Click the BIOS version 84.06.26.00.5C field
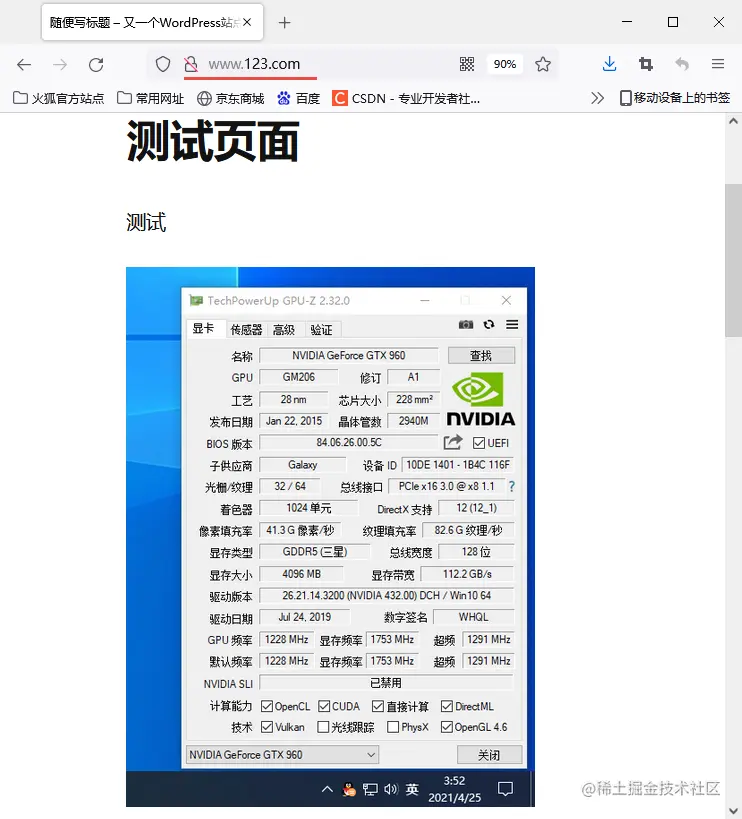 (x=349, y=442)
